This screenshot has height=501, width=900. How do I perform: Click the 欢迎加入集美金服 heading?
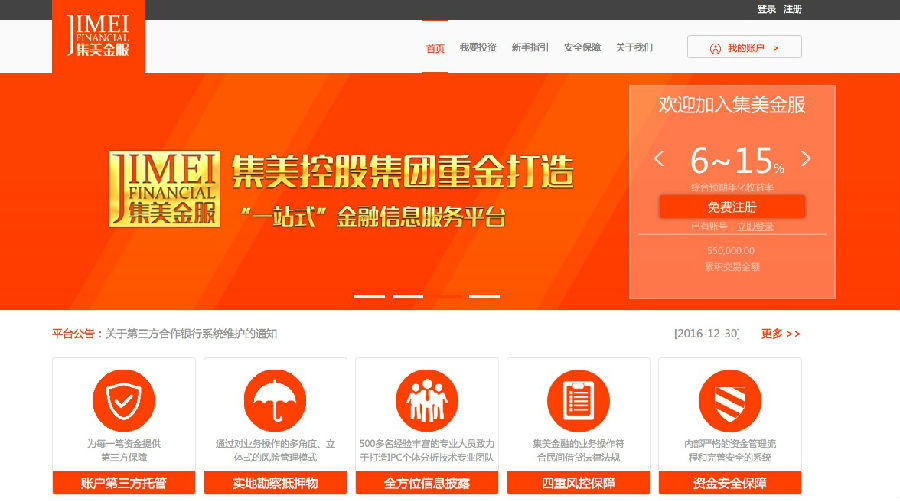click(x=732, y=105)
